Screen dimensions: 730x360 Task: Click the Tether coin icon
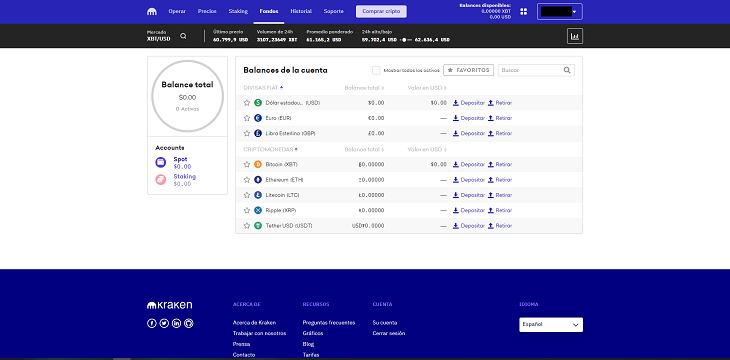[x=258, y=225]
